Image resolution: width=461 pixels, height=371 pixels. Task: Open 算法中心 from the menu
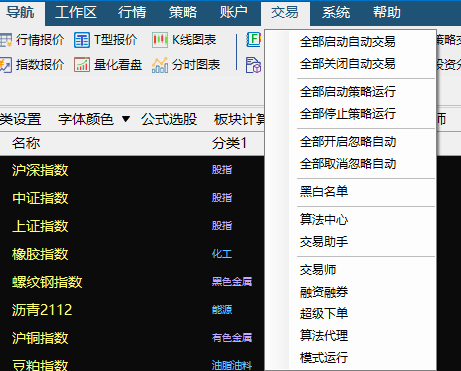pos(324,220)
